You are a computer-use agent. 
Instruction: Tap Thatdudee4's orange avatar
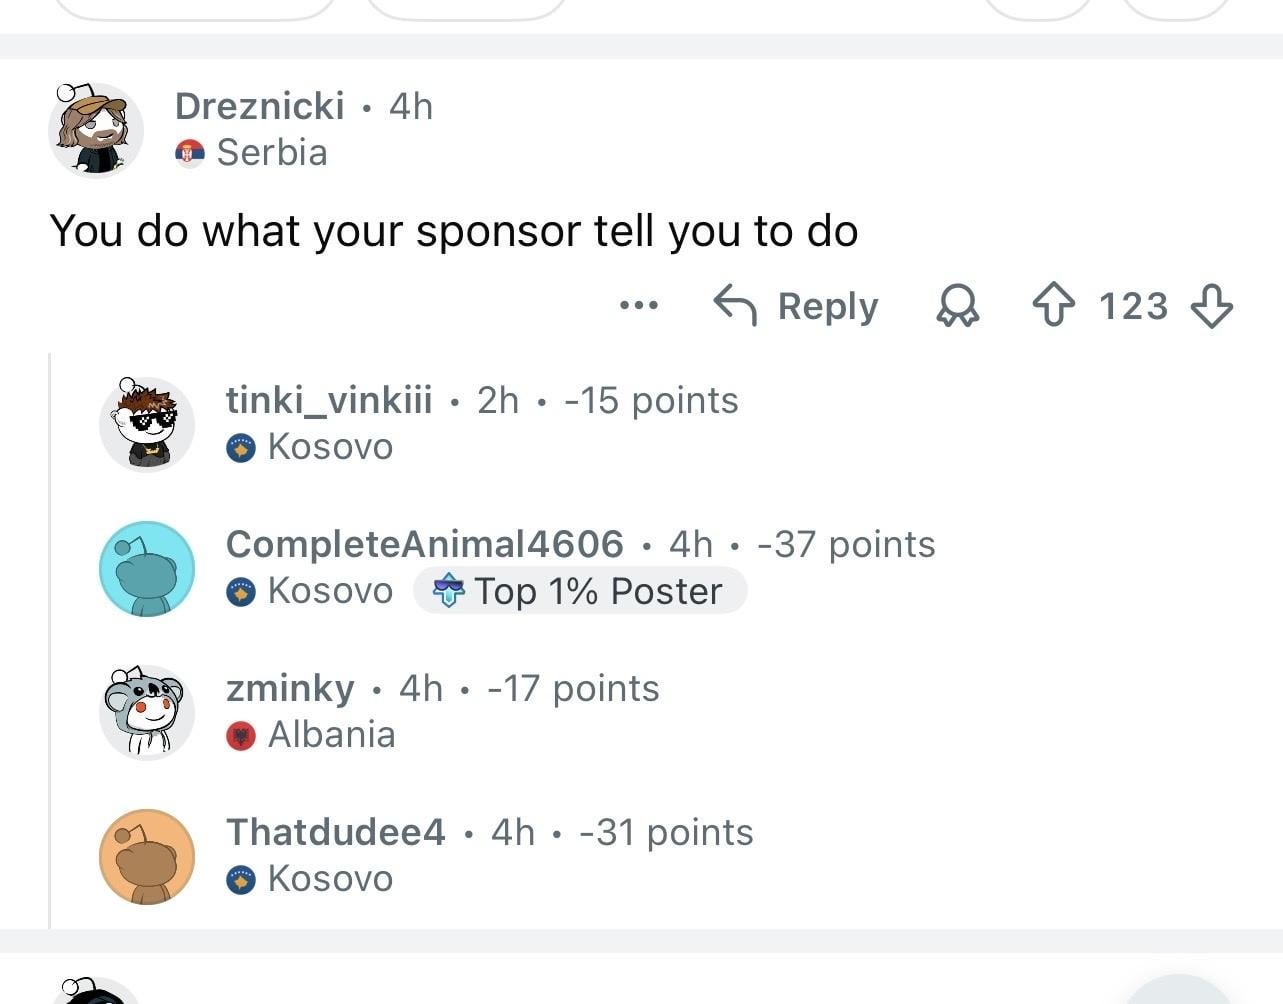pyautogui.click(x=147, y=856)
